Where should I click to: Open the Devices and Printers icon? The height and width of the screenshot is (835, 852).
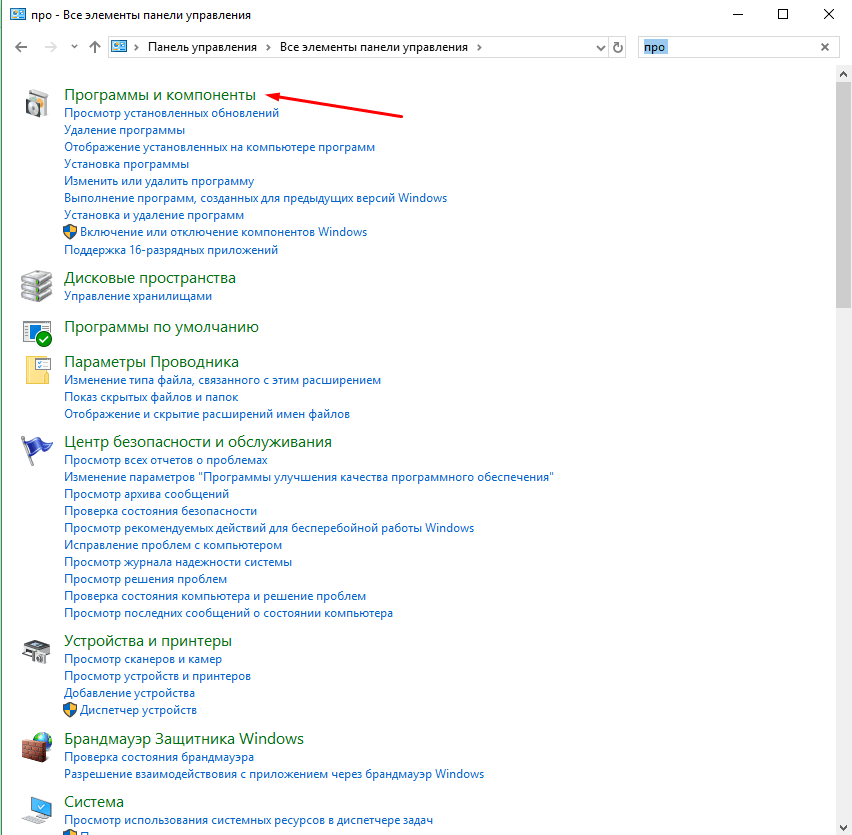click(x=36, y=650)
